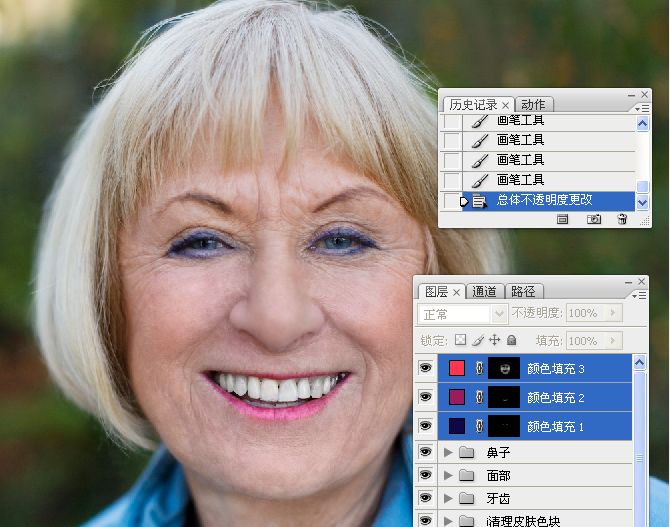Switch to the 通道 tab
This screenshot has width=670, height=527.
pyautogui.click(x=484, y=292)
